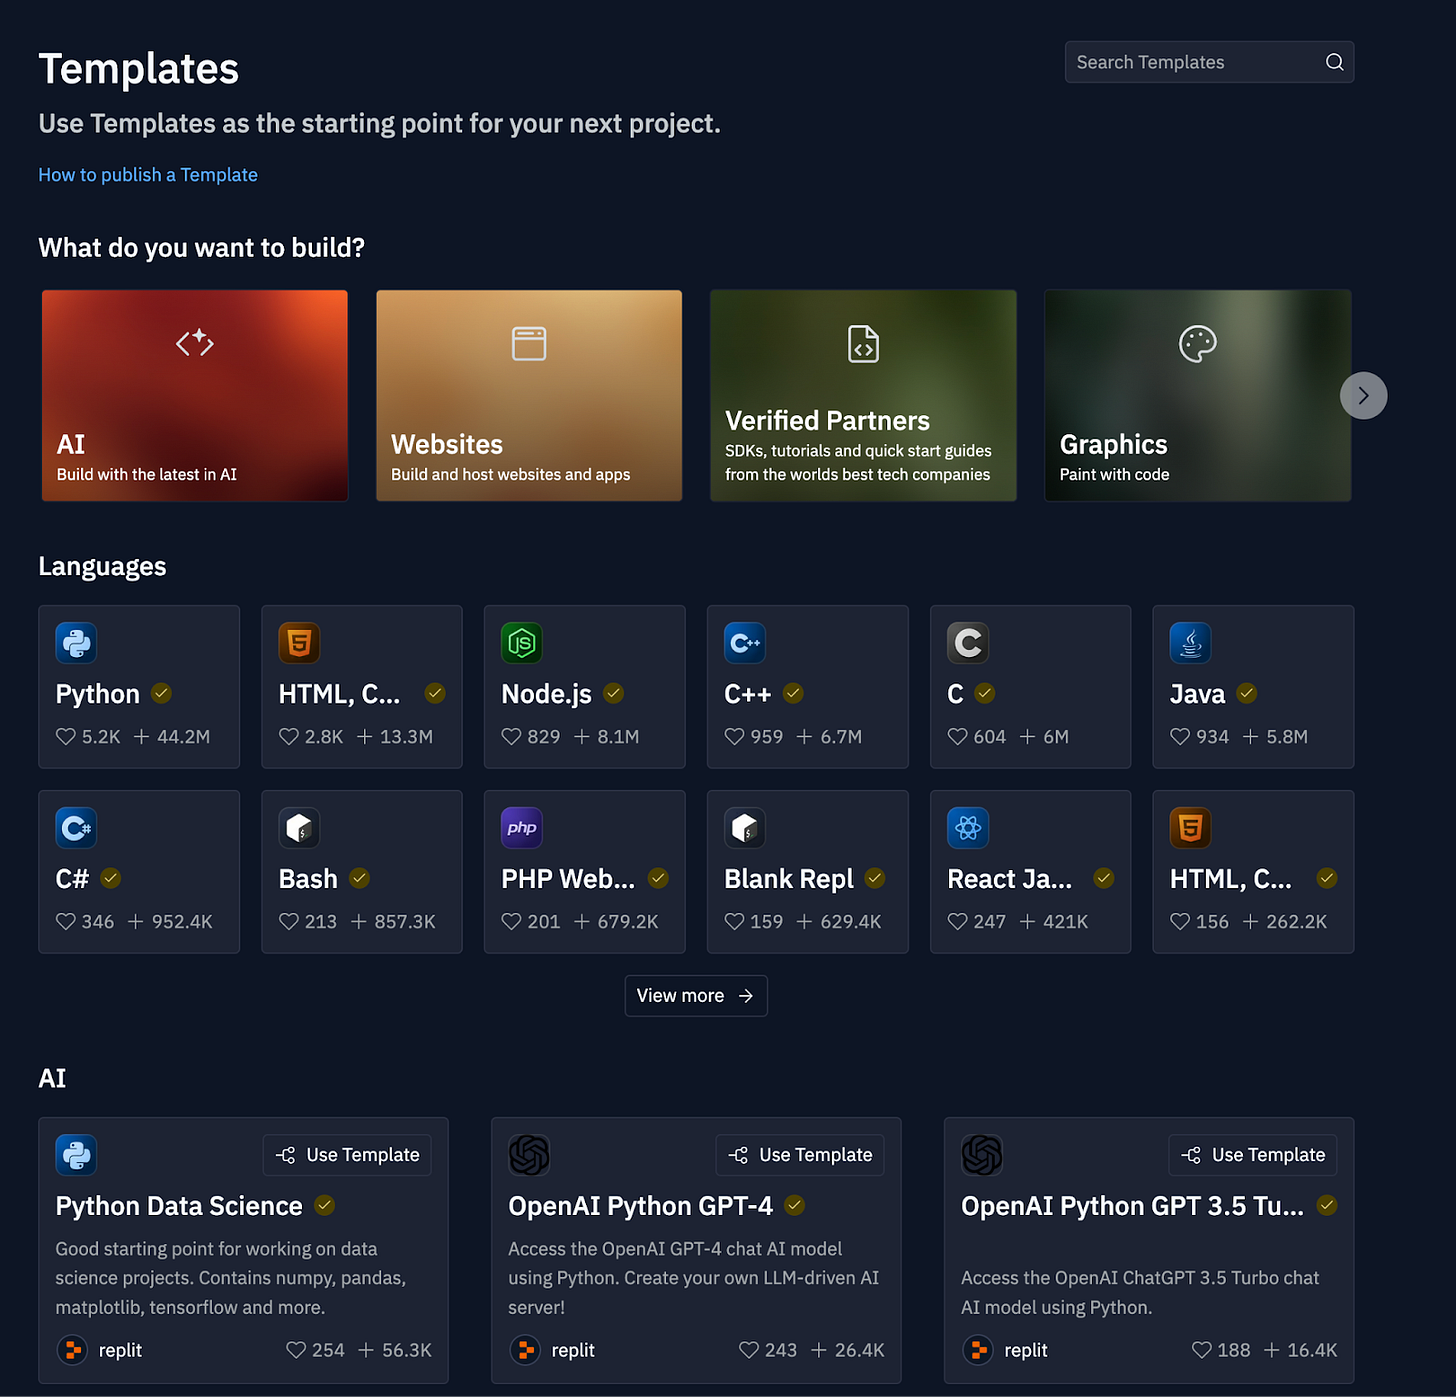
Task: Click the Java logo icon
Action: click(1191, 643)
